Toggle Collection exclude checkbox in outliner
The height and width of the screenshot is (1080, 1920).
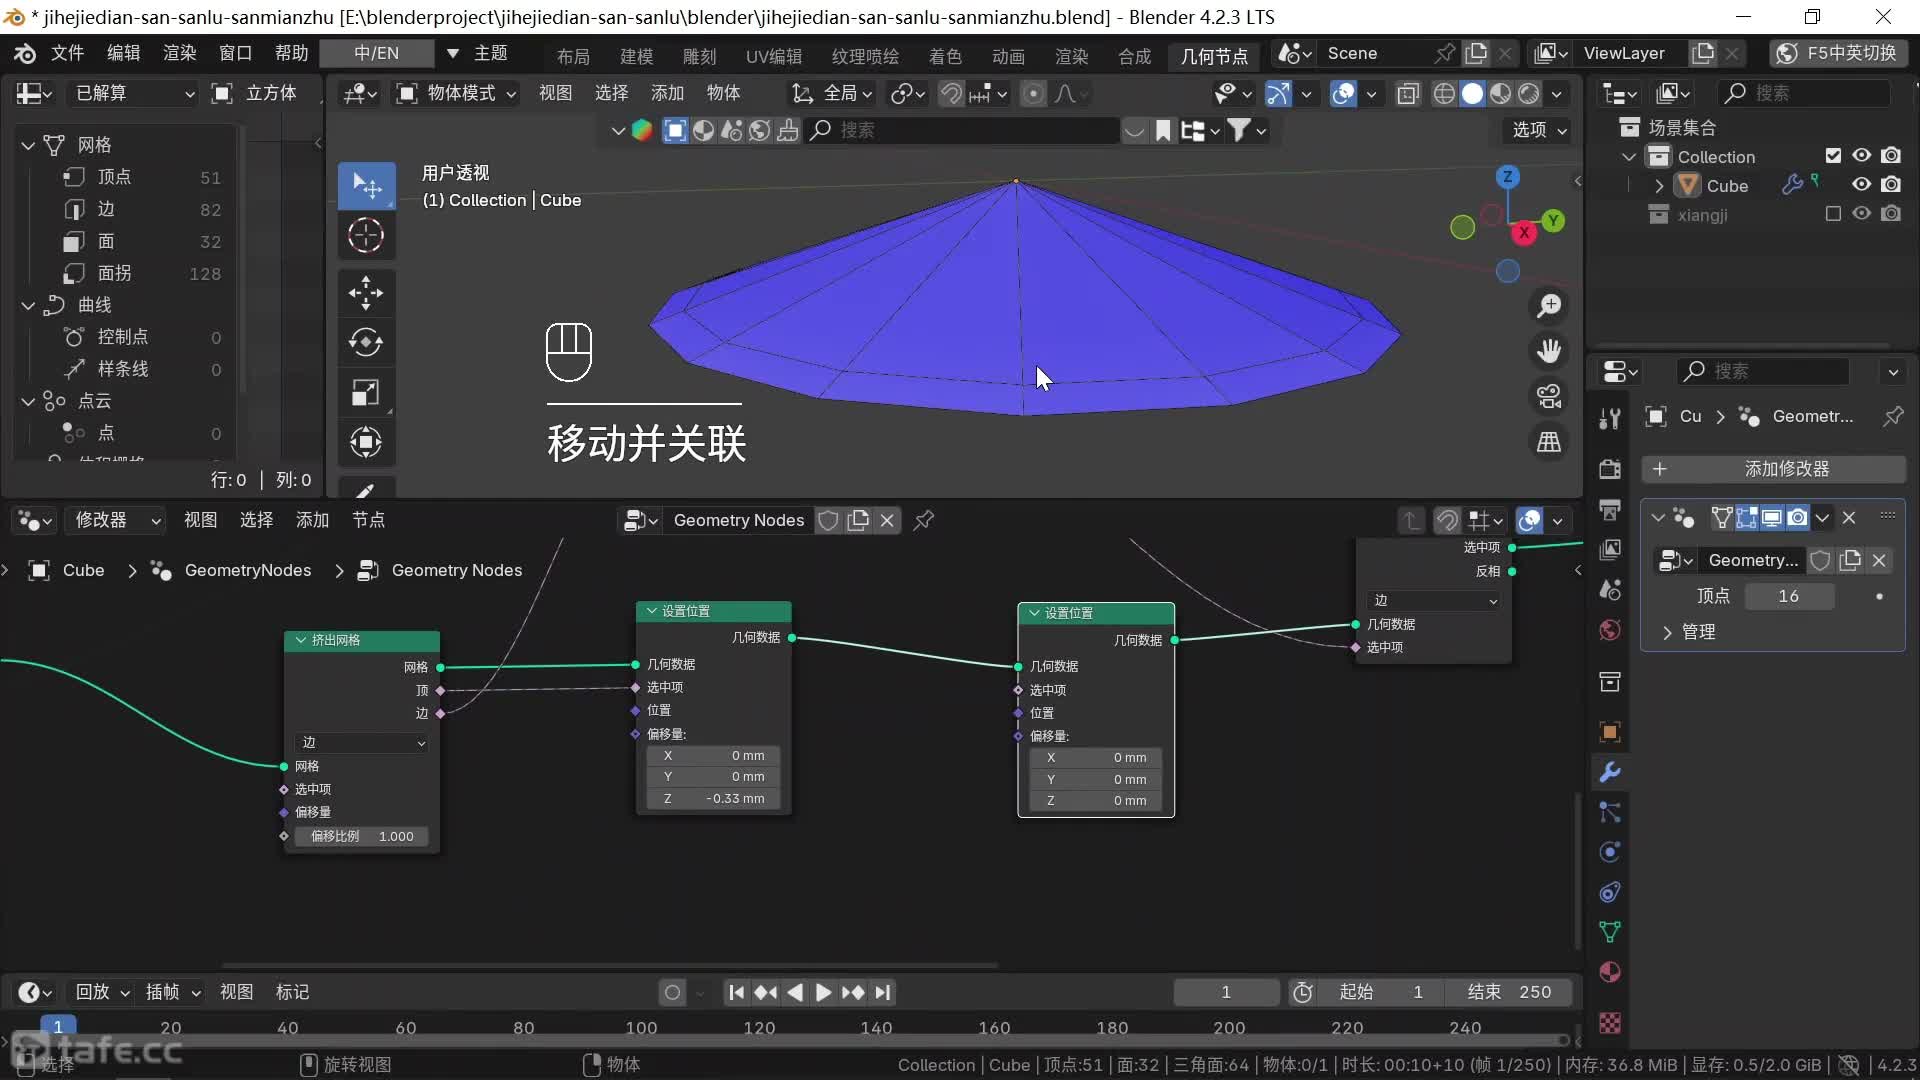(1833, 156)
